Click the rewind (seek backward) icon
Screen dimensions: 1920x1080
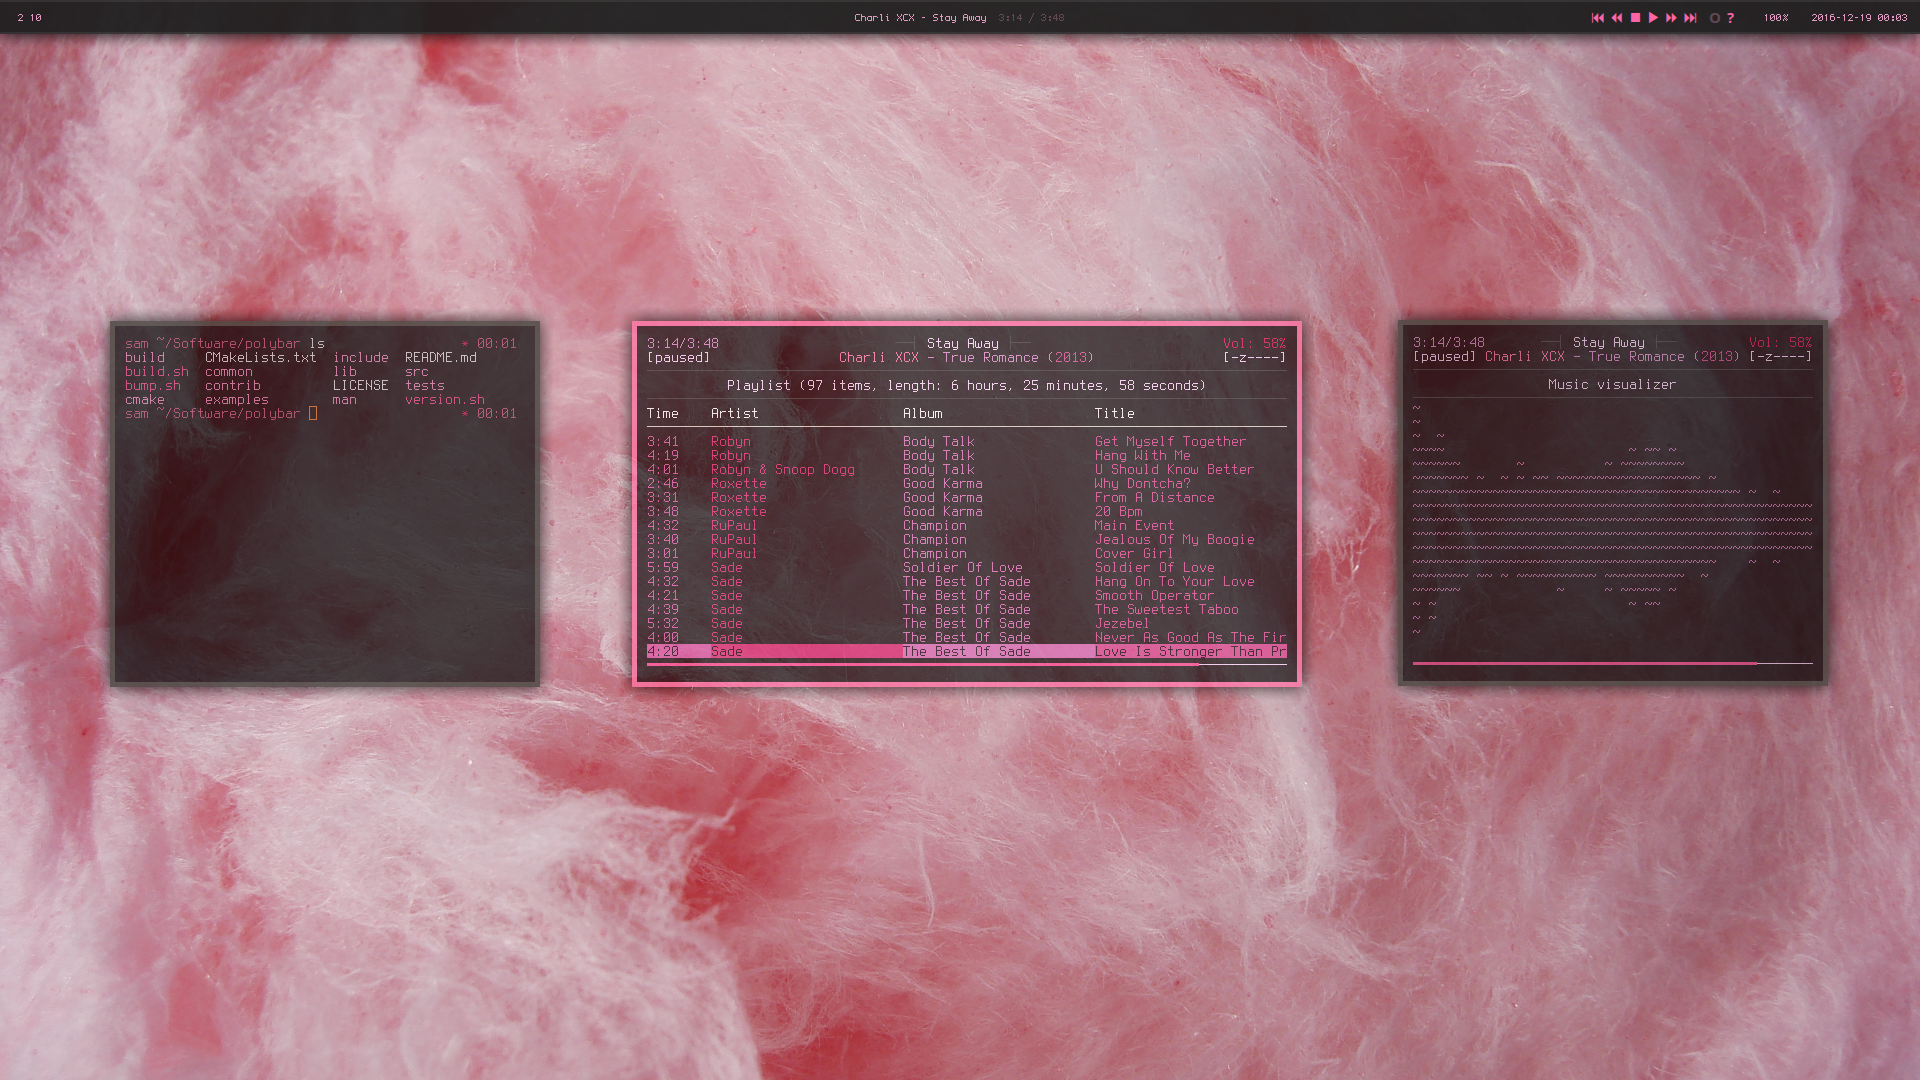(x=1616, y=18)
